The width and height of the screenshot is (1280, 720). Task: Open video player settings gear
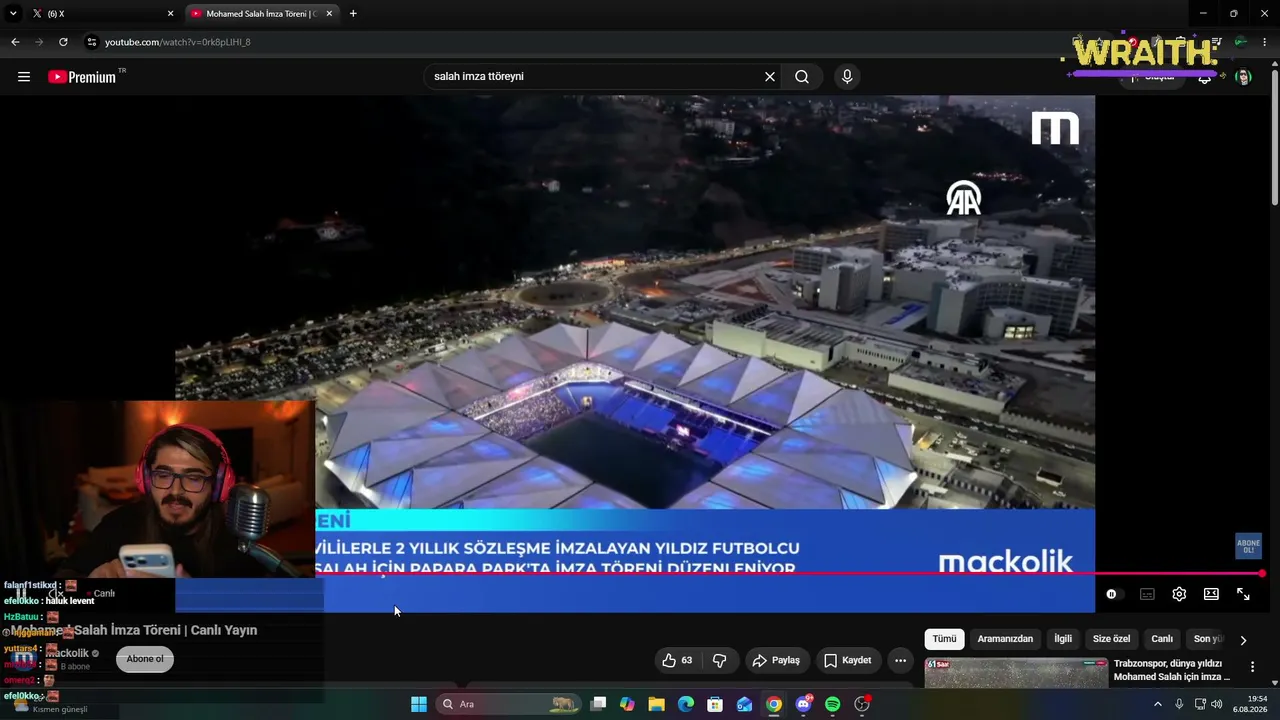1179,594
